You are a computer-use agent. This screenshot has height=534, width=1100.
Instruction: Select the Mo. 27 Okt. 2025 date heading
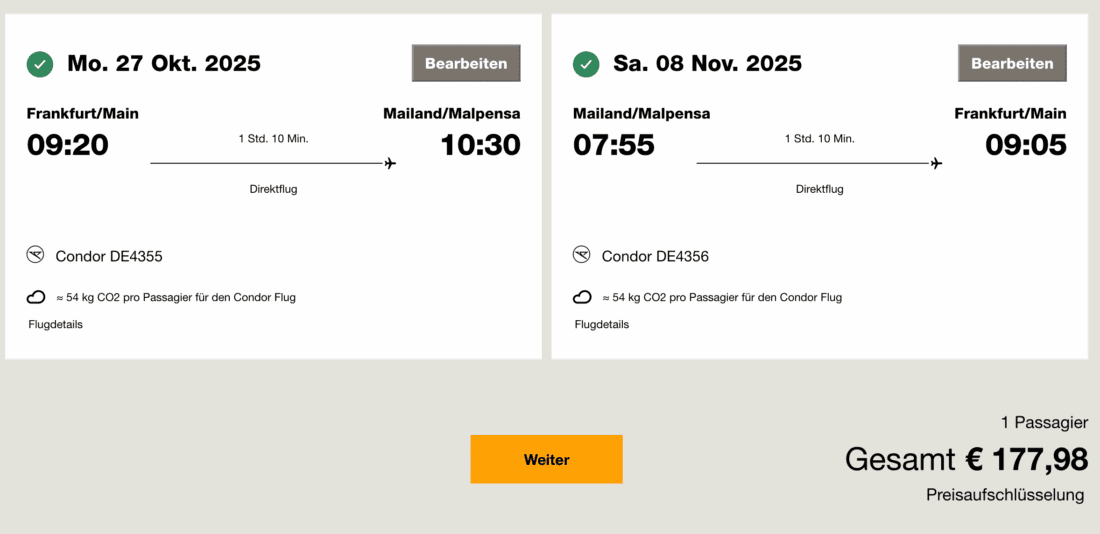164,64
